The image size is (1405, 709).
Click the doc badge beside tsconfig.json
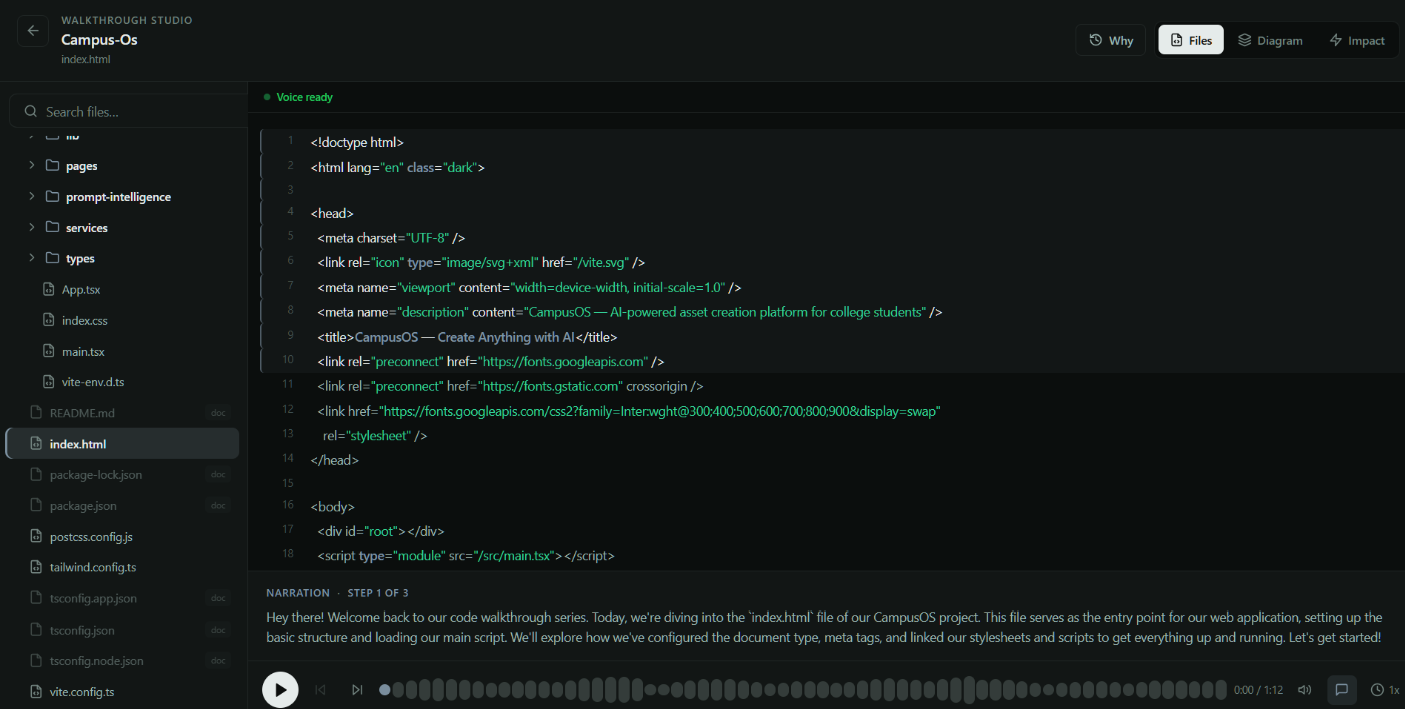(218, 630)
